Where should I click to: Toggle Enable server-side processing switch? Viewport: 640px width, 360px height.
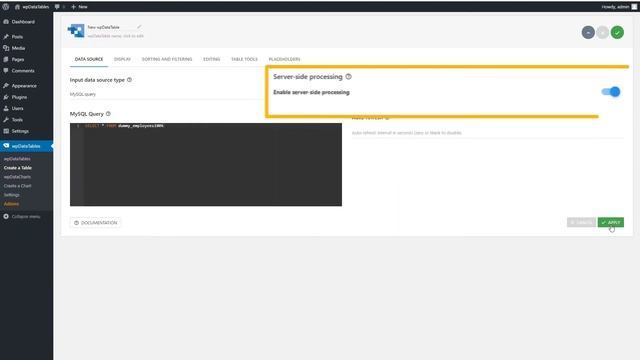click(x=611, y=92)
